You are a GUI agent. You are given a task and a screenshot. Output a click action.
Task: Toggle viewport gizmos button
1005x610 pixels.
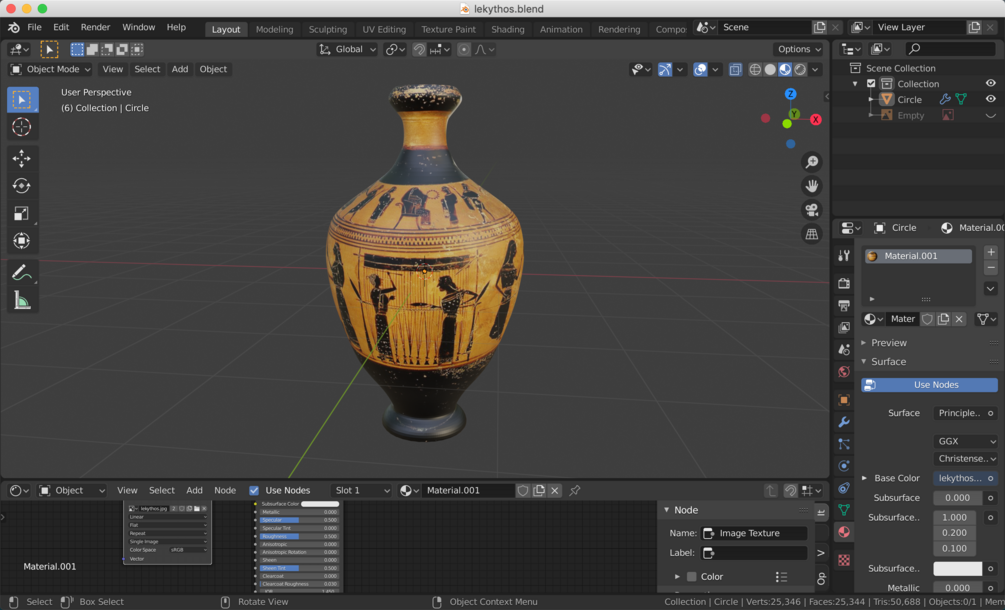(665, 69)
